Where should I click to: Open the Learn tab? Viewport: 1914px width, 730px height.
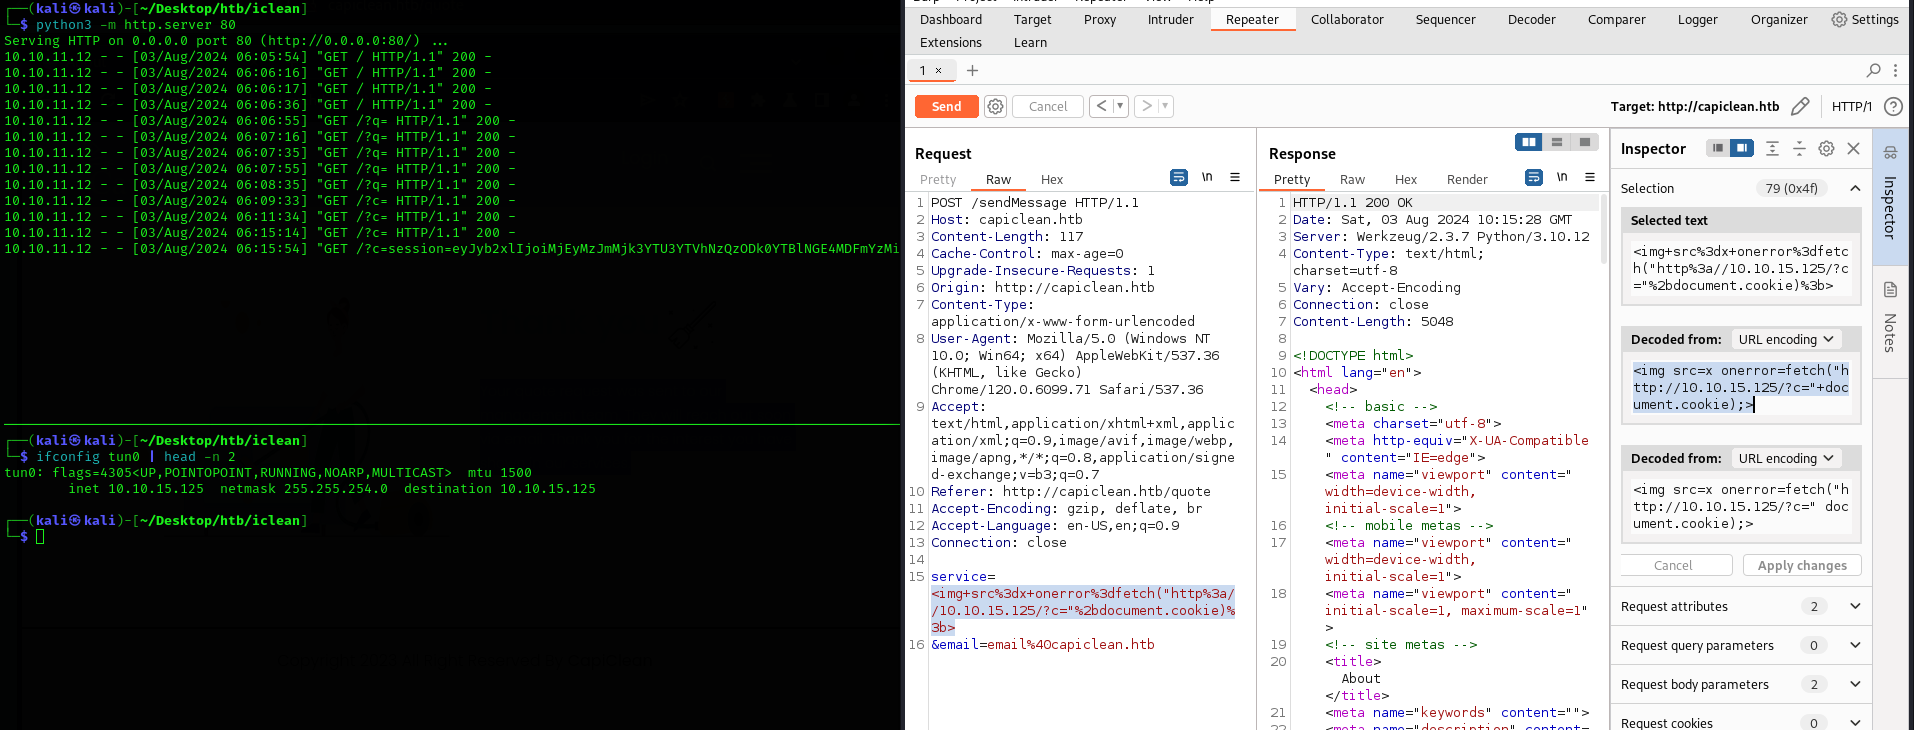pyautogui.click(x=1030, y=42)
